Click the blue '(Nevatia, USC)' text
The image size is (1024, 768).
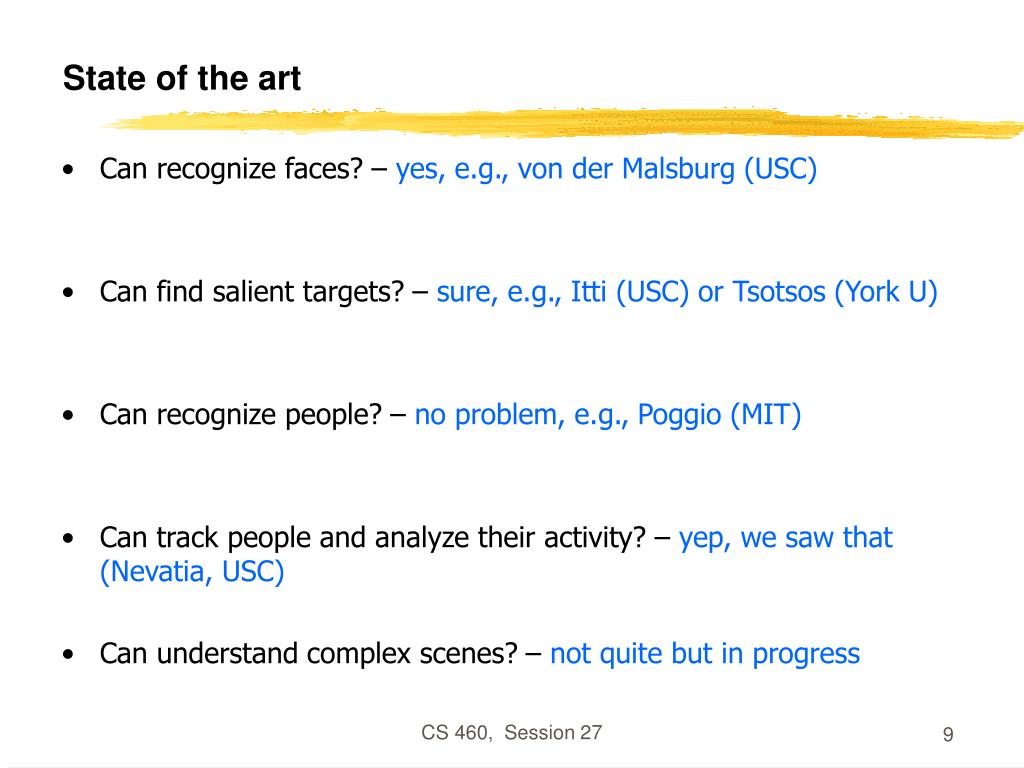[192, 572]
